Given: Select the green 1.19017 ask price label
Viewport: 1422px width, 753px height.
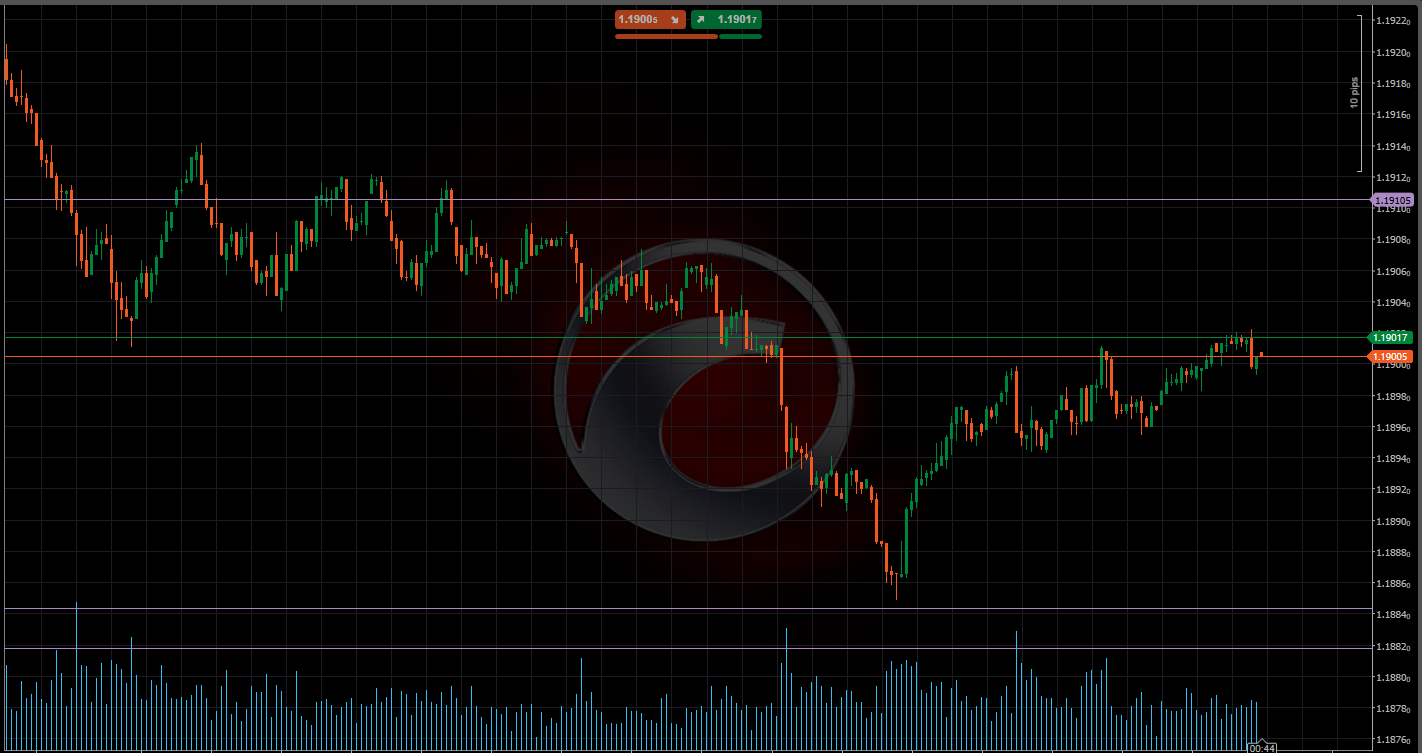Looking at the screenshot, I should point(1391,338).
